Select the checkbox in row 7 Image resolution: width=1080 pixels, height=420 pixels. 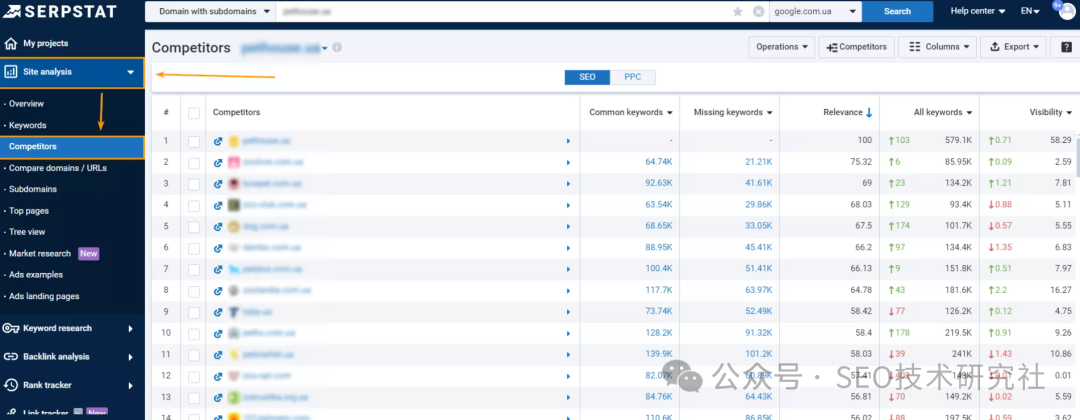194,269
